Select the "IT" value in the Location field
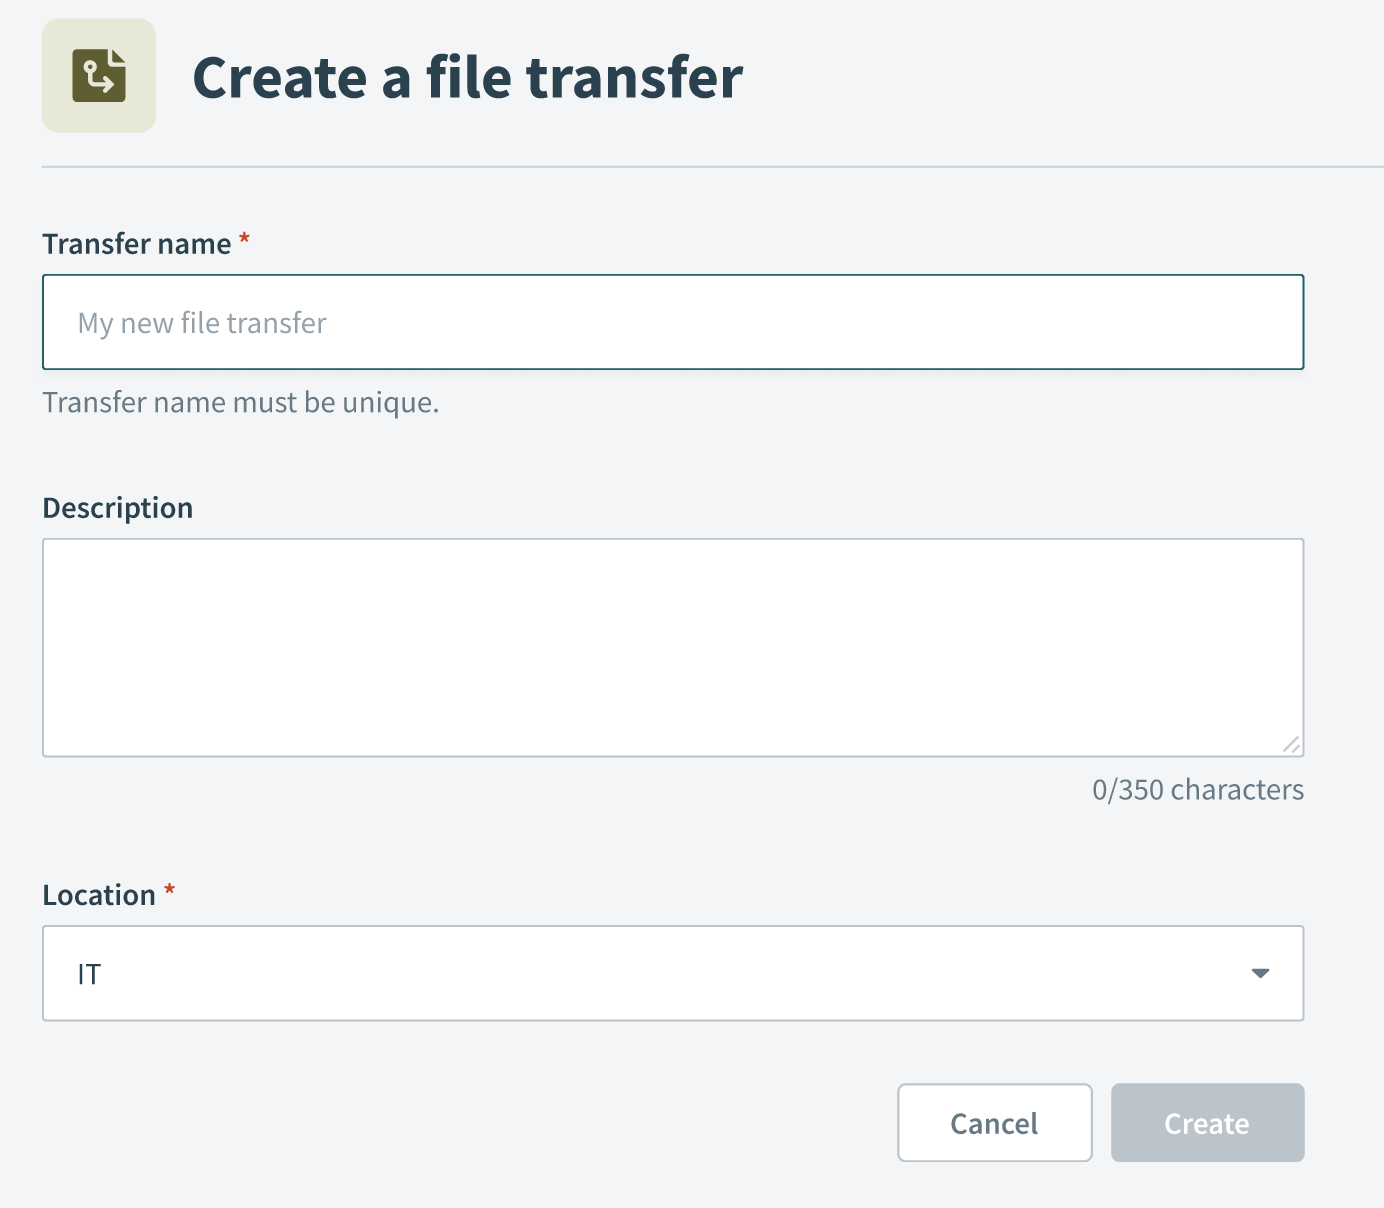Screen dimensions: 1384x1208 (x=88, y=973)
